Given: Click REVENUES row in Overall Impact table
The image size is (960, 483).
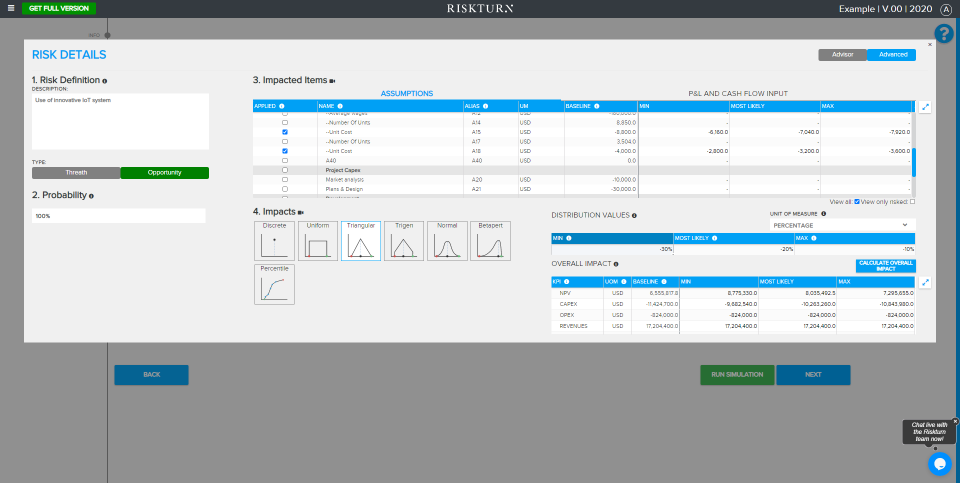Looking at the screenshot, I should pos(733,326).
